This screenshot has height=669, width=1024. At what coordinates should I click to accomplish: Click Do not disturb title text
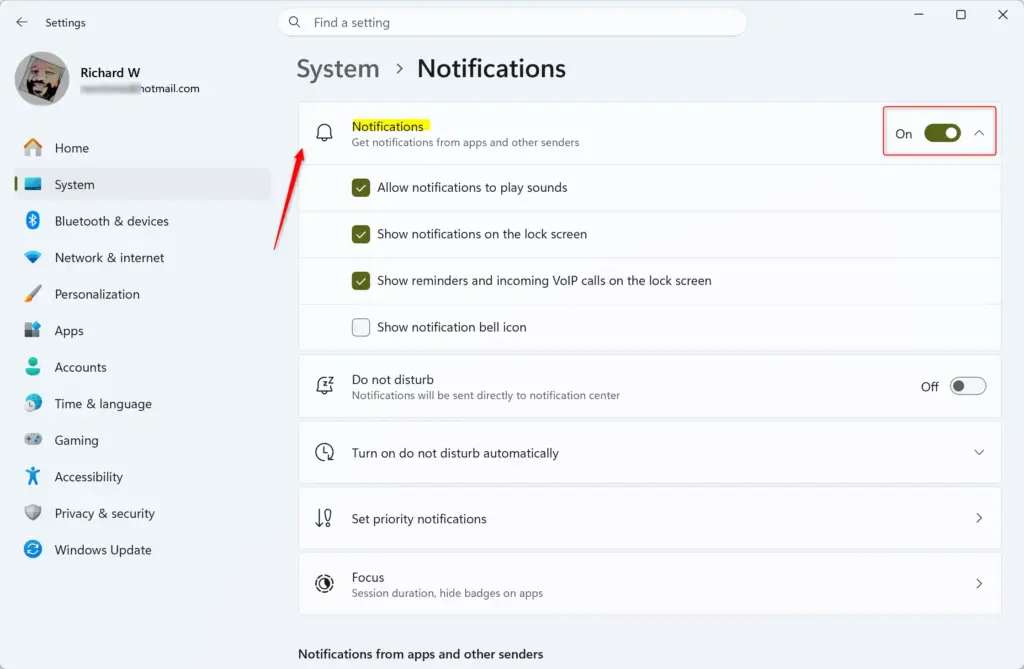pyautogui.click(x=392, y=380)
